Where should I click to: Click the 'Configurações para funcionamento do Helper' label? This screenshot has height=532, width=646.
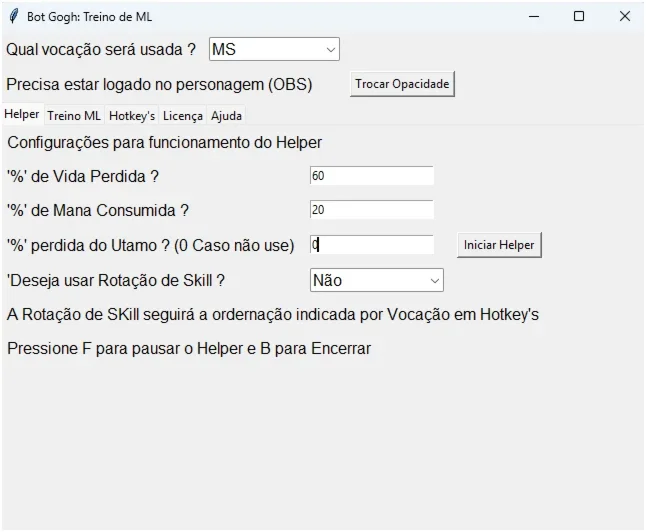point(164,143)
